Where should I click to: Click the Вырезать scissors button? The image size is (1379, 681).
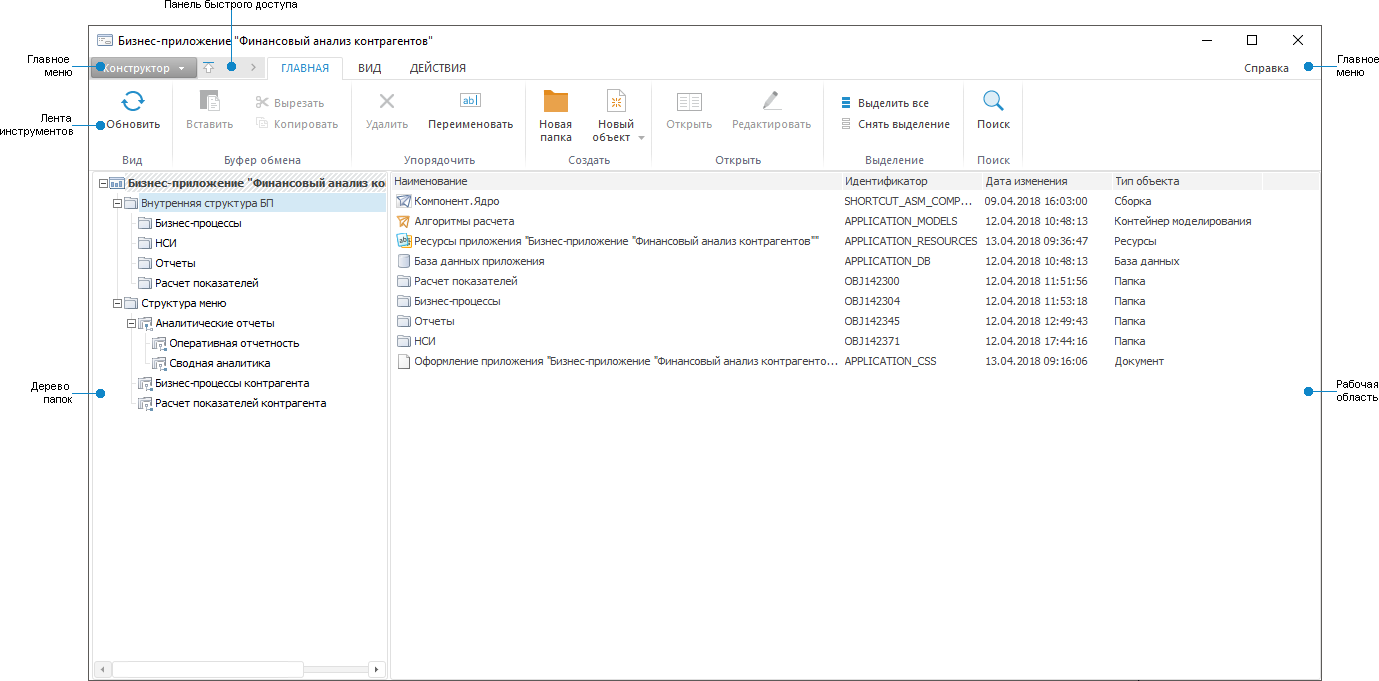point(290,103)
